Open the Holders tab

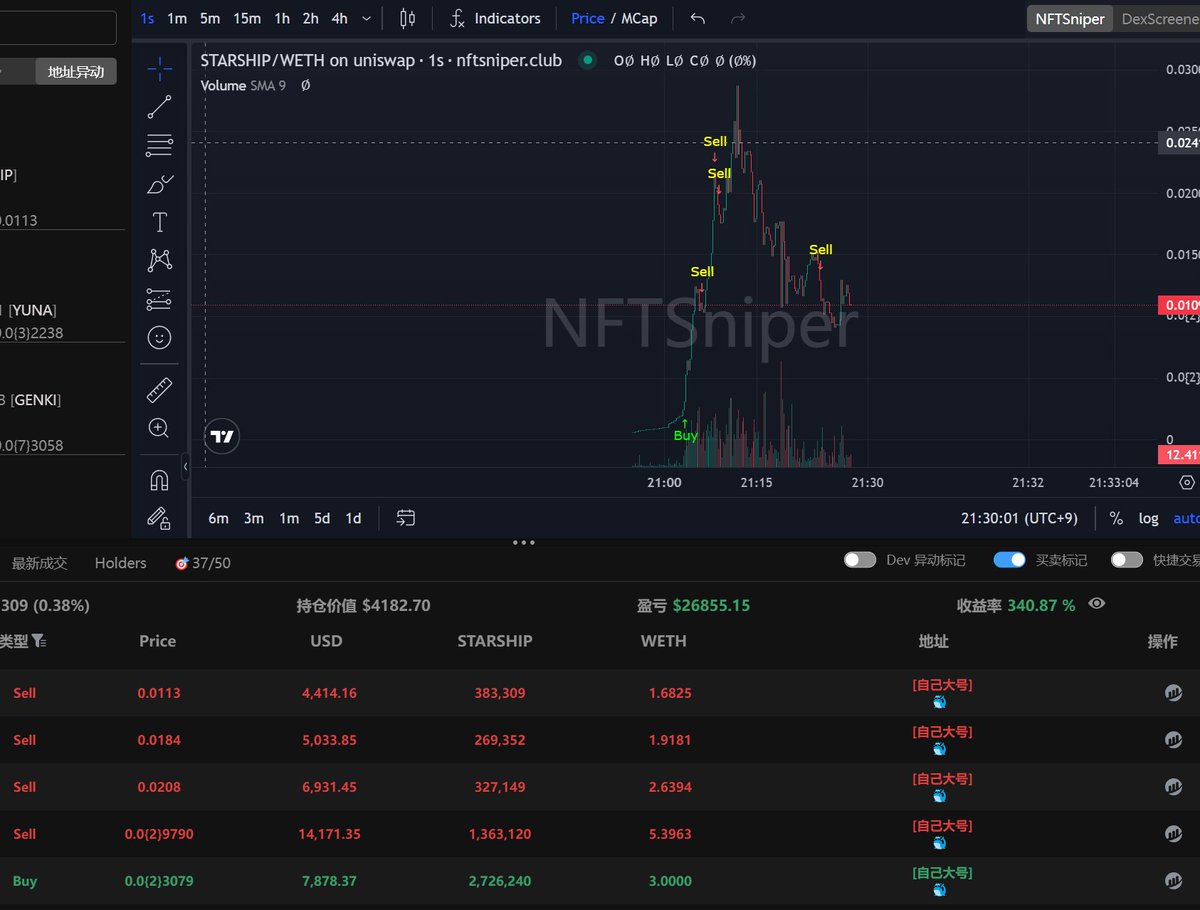(x=120, y=563)
